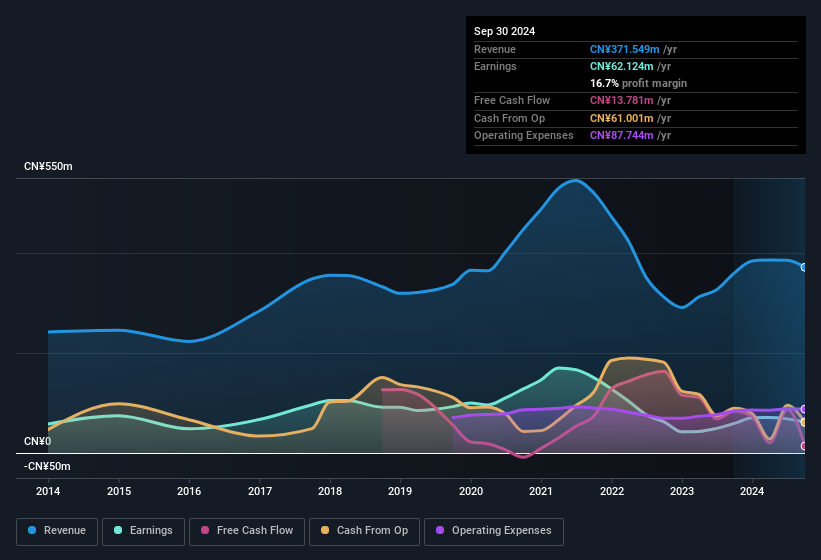Toggle the Free Cash Flow series label
The width and height of the screenshot is (821, 560).
coord(254,530)
